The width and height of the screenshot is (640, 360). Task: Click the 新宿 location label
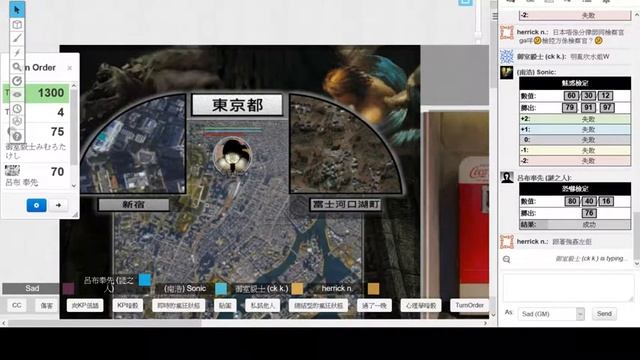pyautogui.click(x=133, y=204)
